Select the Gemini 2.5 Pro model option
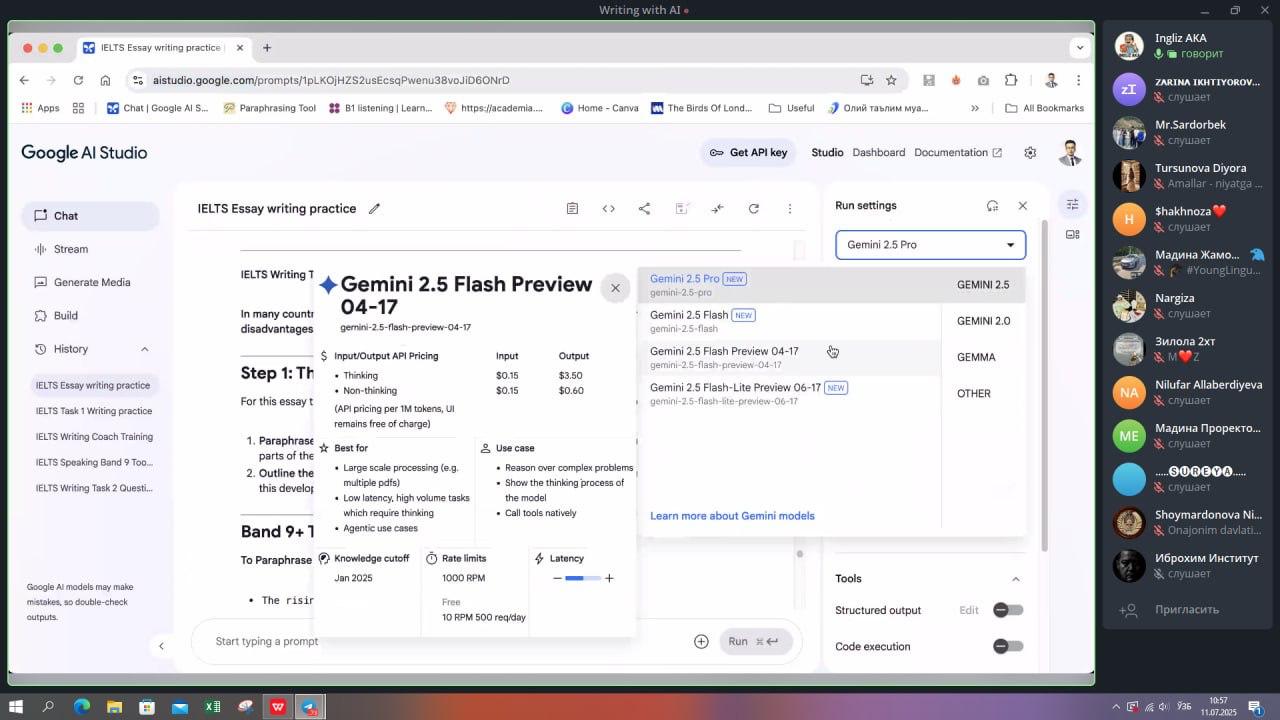Screen dimensions: 1280x720 (x=790, y=285)
